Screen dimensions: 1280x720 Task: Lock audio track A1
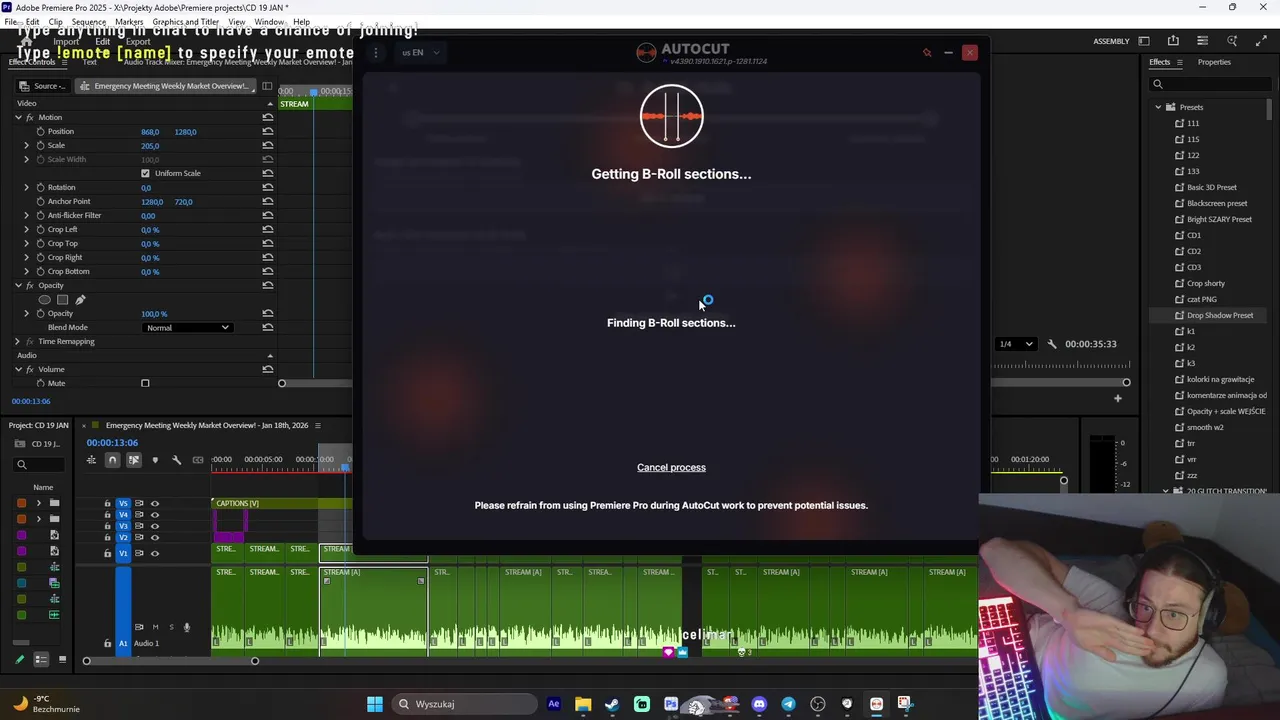pos(107,643)
